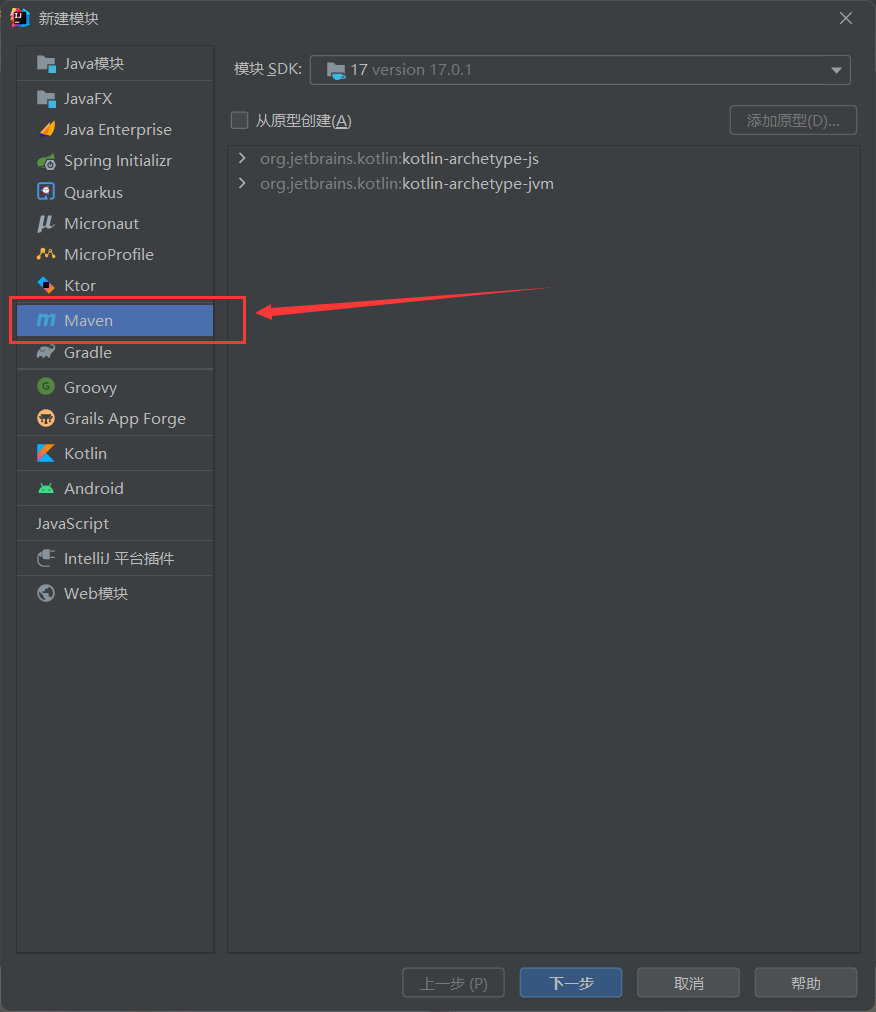
Task: Click the SDK folder icon in the combo box
Action: pyautogui.click(x=336, y=70)
